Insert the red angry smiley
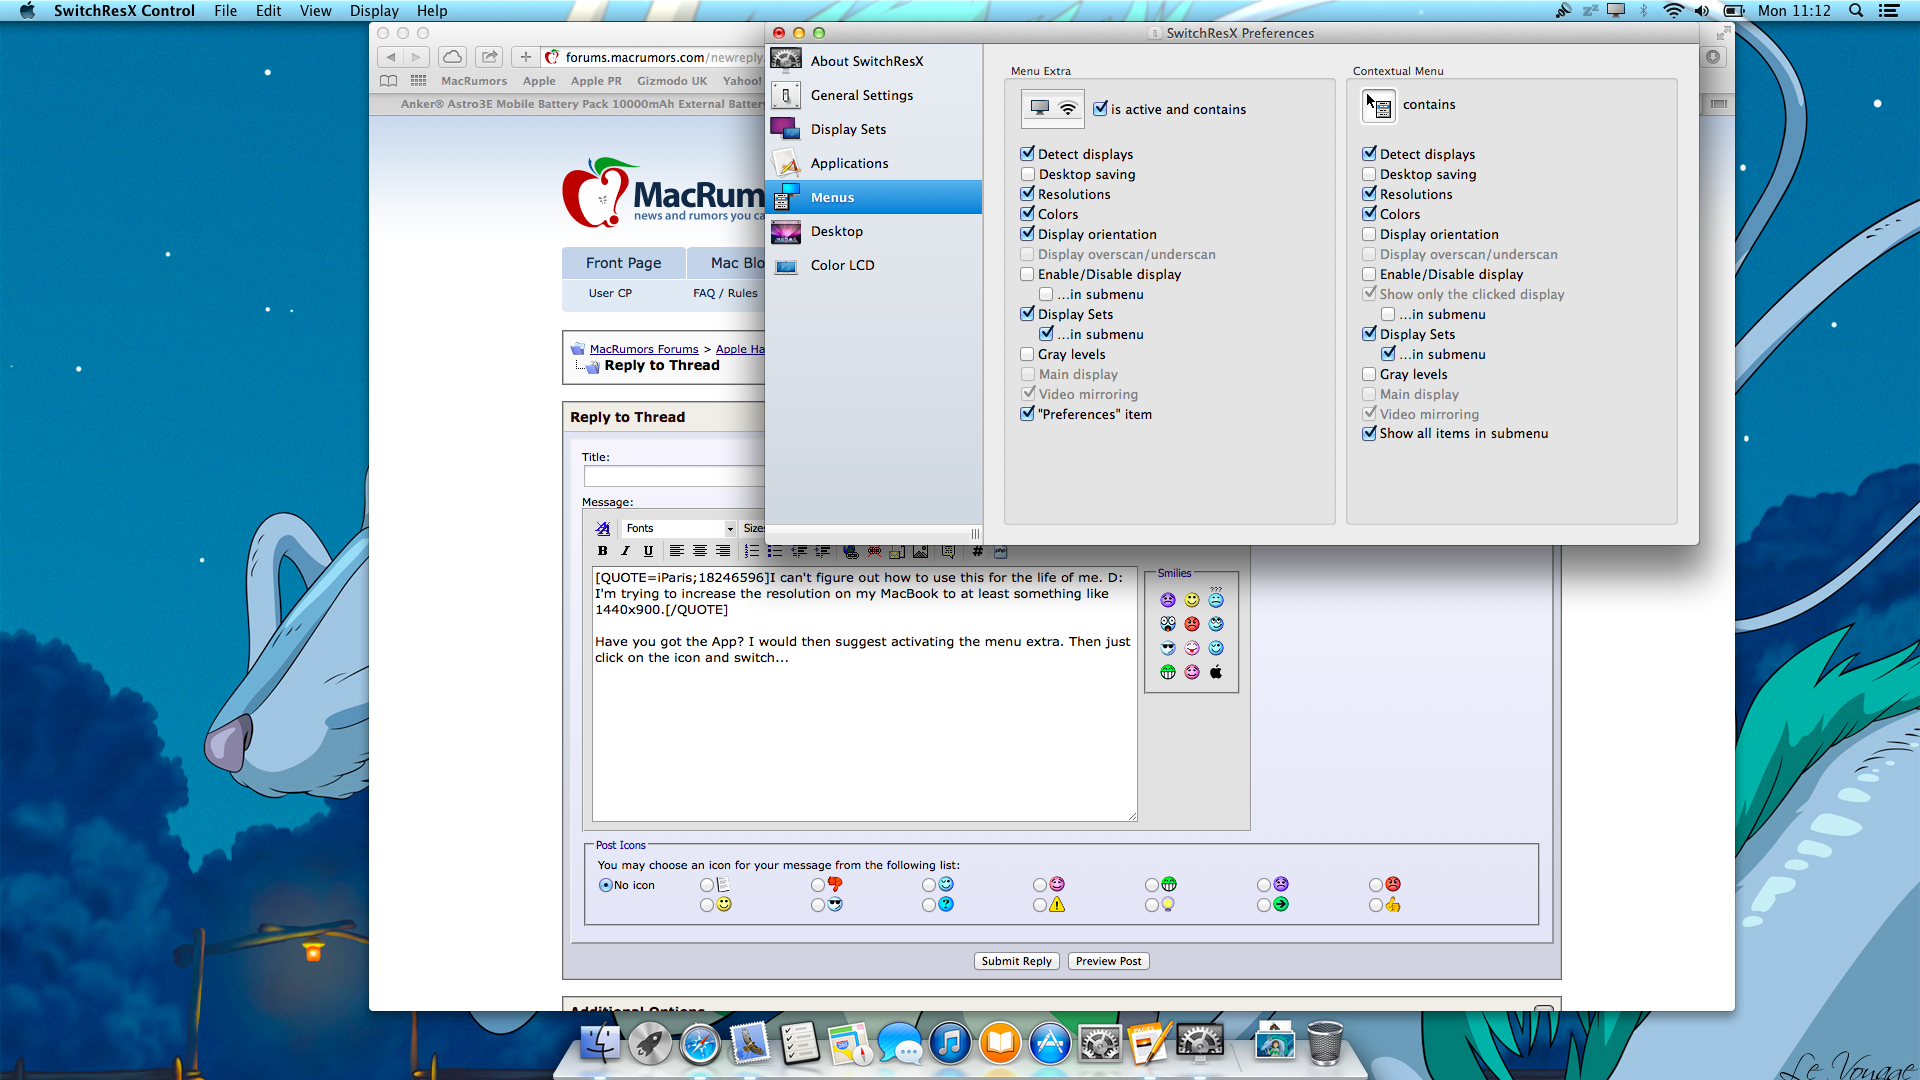The image size is (1920, 1080). click(1192, 624)
